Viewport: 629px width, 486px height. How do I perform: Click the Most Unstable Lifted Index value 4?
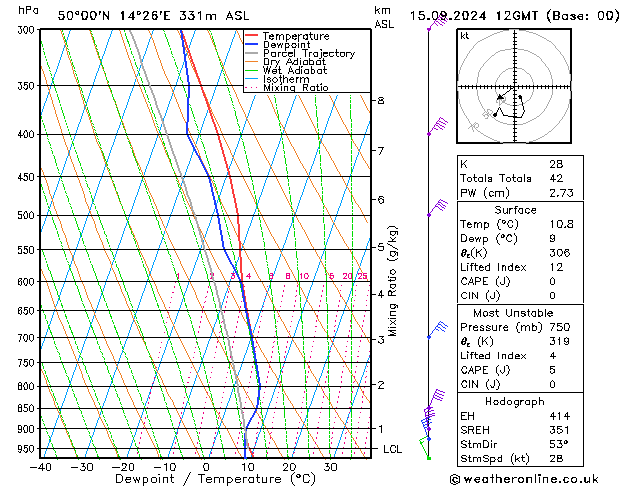click(553, 356)
